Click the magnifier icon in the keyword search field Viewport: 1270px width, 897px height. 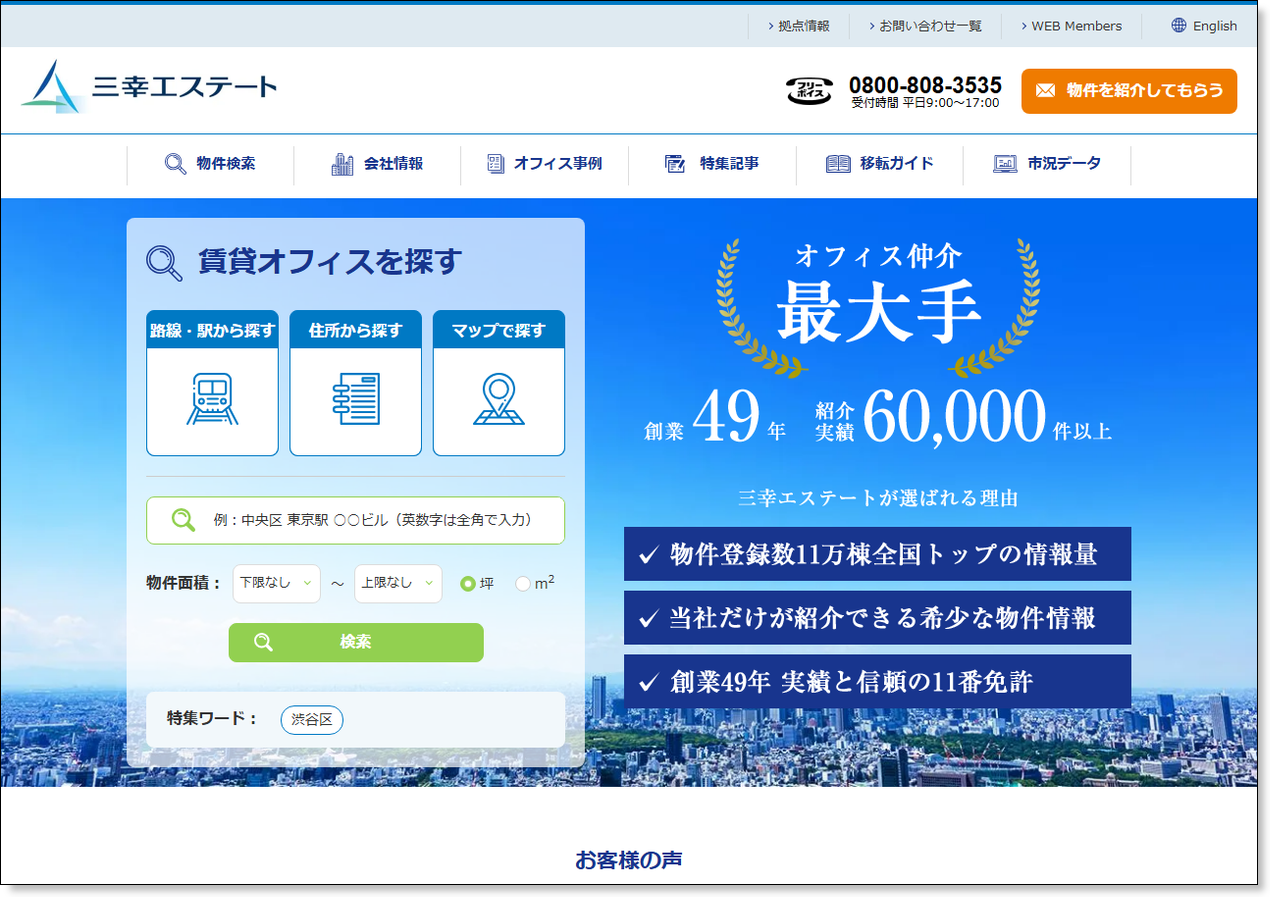click(x=183, y=520)
